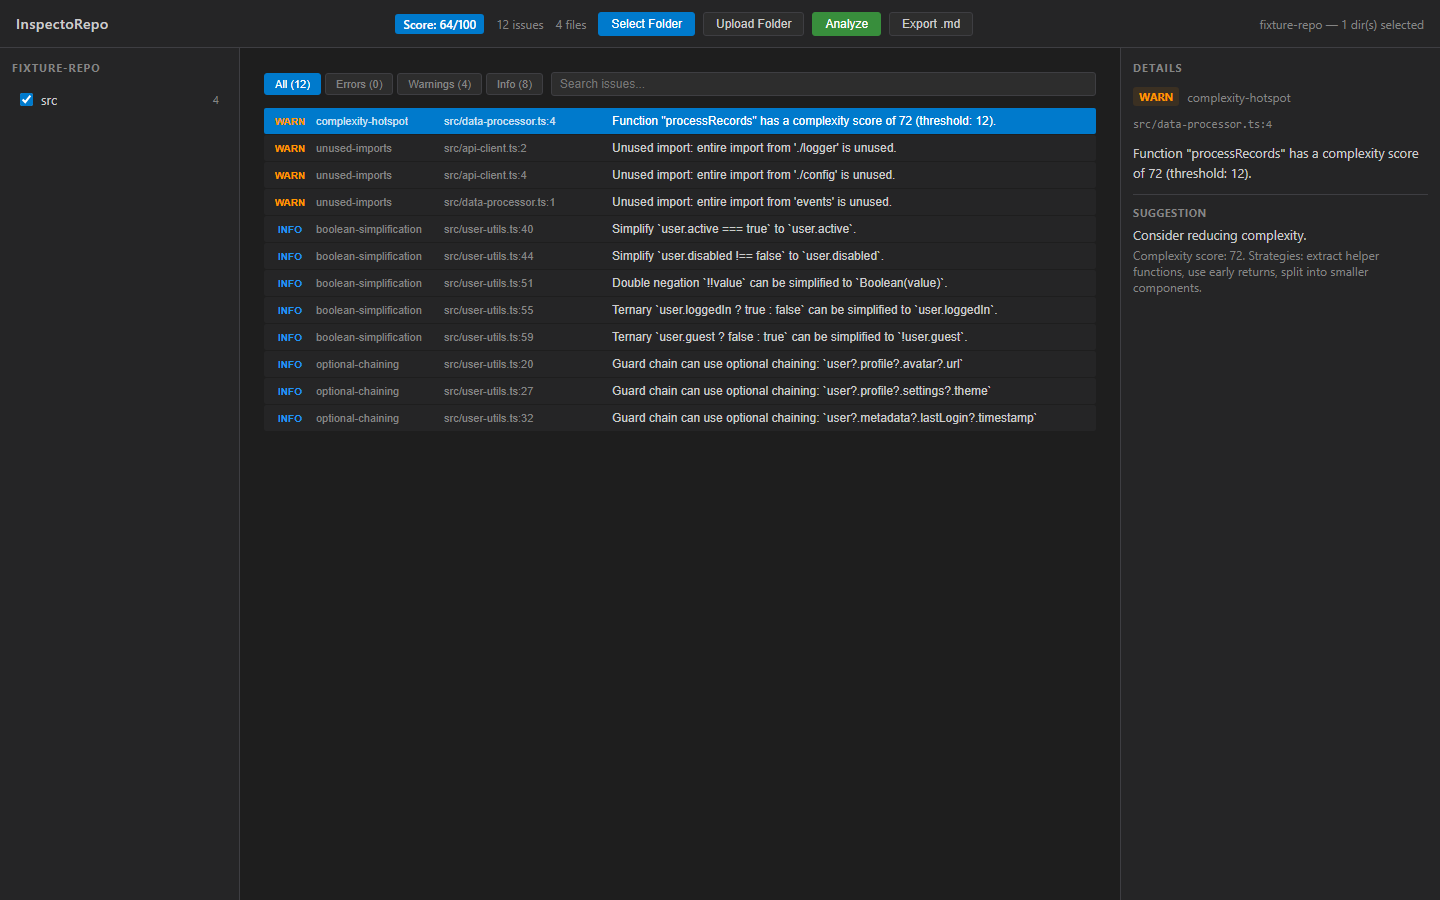Click the 'Consider reducing complexity.' suggestion text
Screen dimensions: 1440x900
click(x=1219, y=236)
